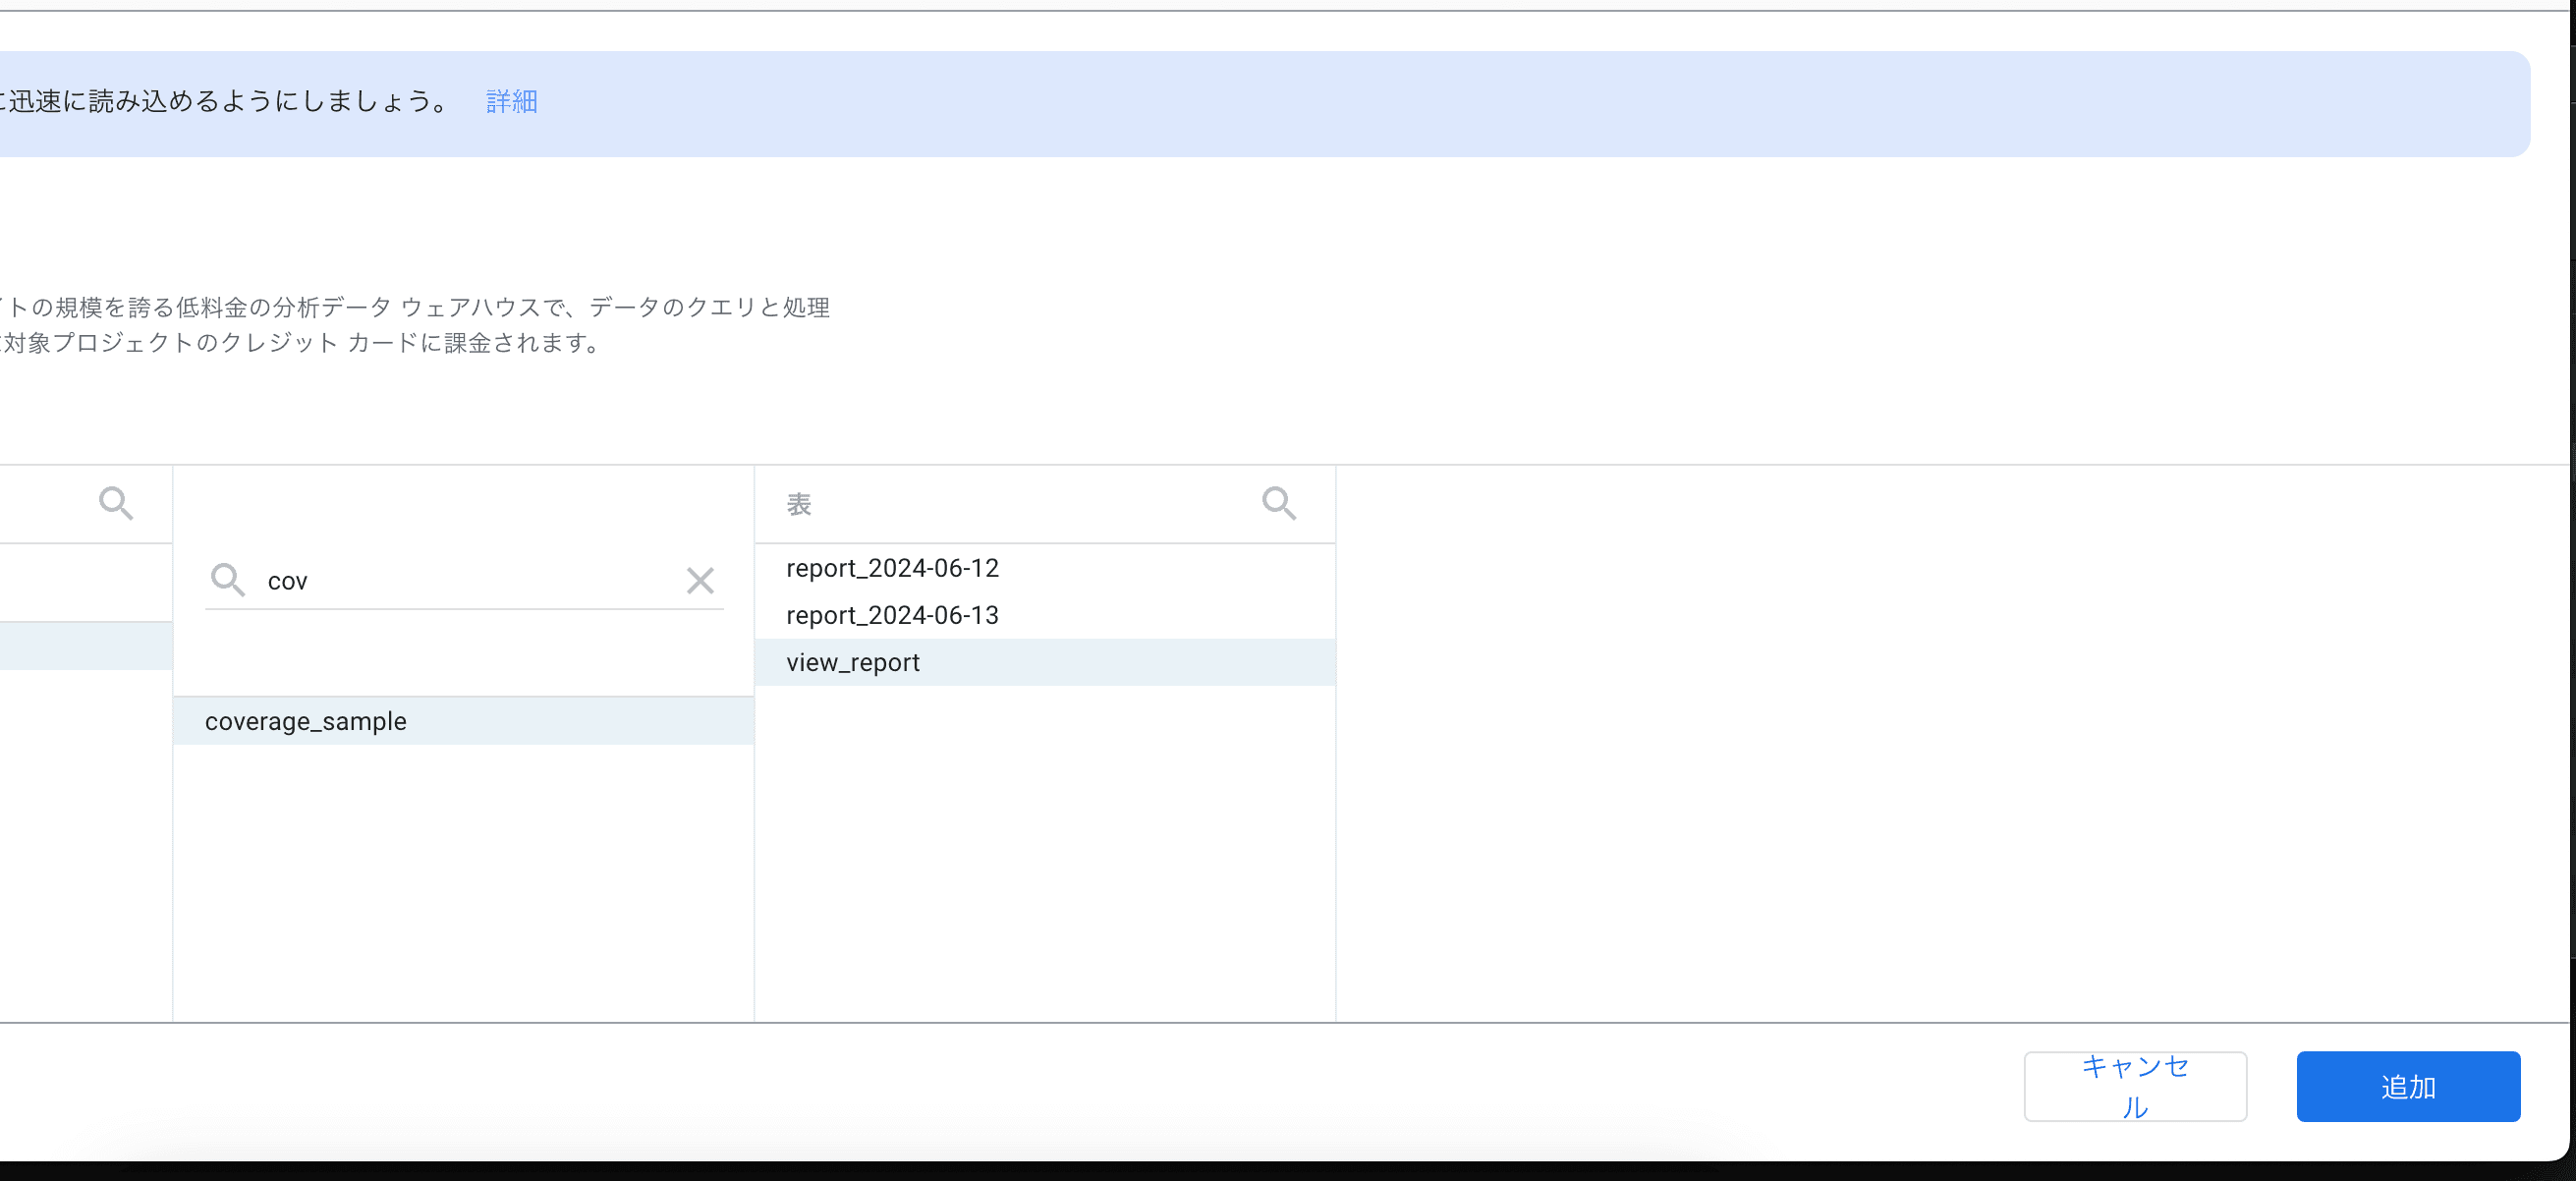Click the highlighted row in the leftmost column
This screenshot has height=1181, width=2576.
pyautogui.click(x=85, y=646)
